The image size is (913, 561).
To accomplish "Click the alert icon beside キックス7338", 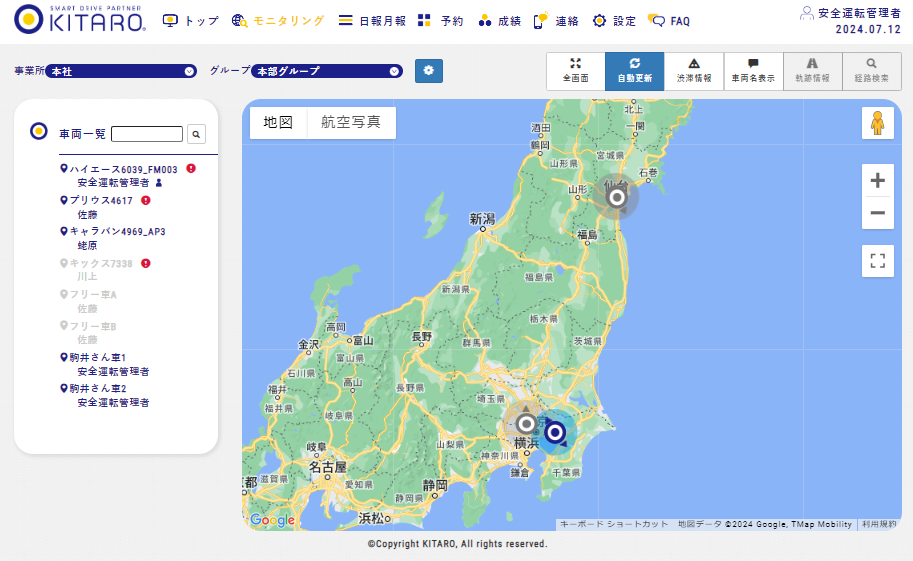I will [146, 263].
